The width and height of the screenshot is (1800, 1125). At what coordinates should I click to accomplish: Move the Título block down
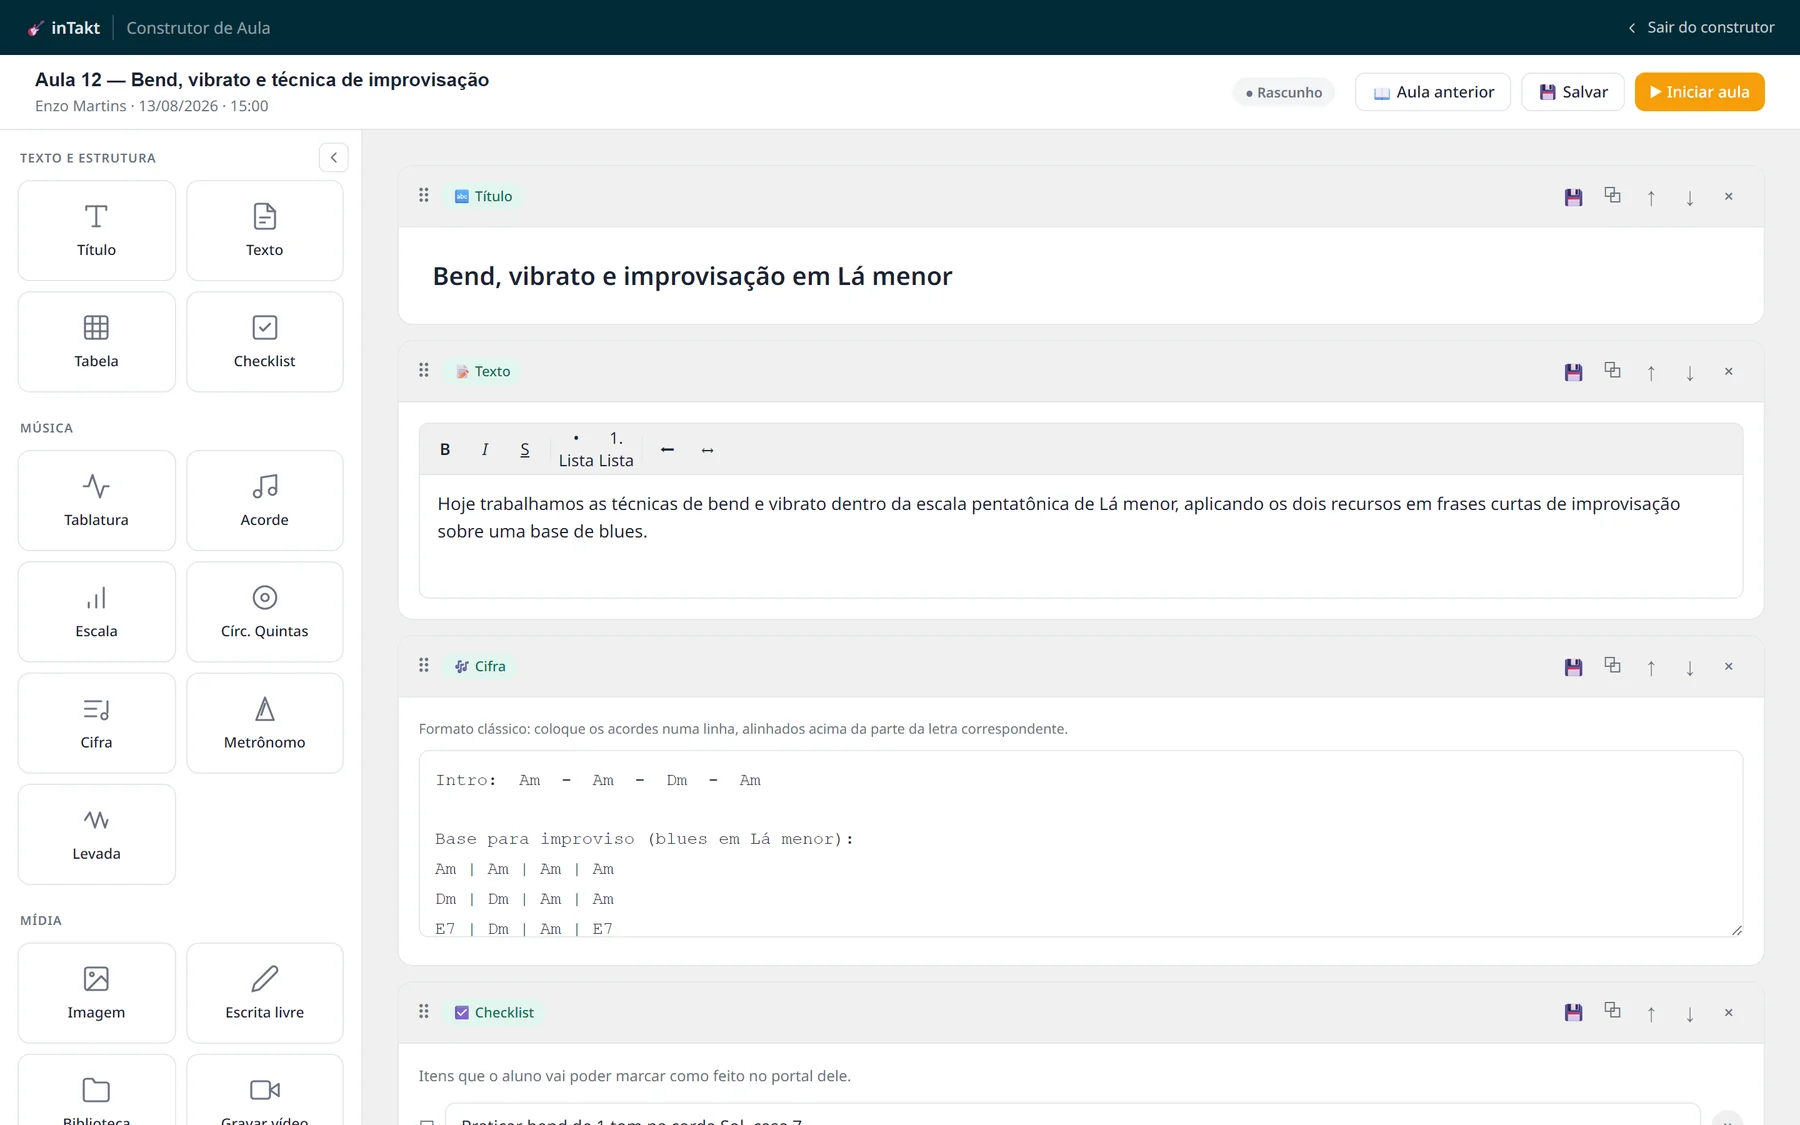(x=1690, y=197)
